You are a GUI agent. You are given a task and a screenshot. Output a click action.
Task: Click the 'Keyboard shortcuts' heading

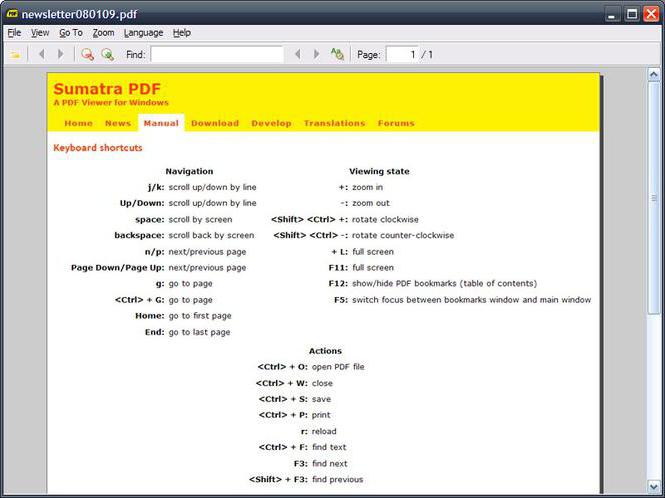tap(98, 148)
